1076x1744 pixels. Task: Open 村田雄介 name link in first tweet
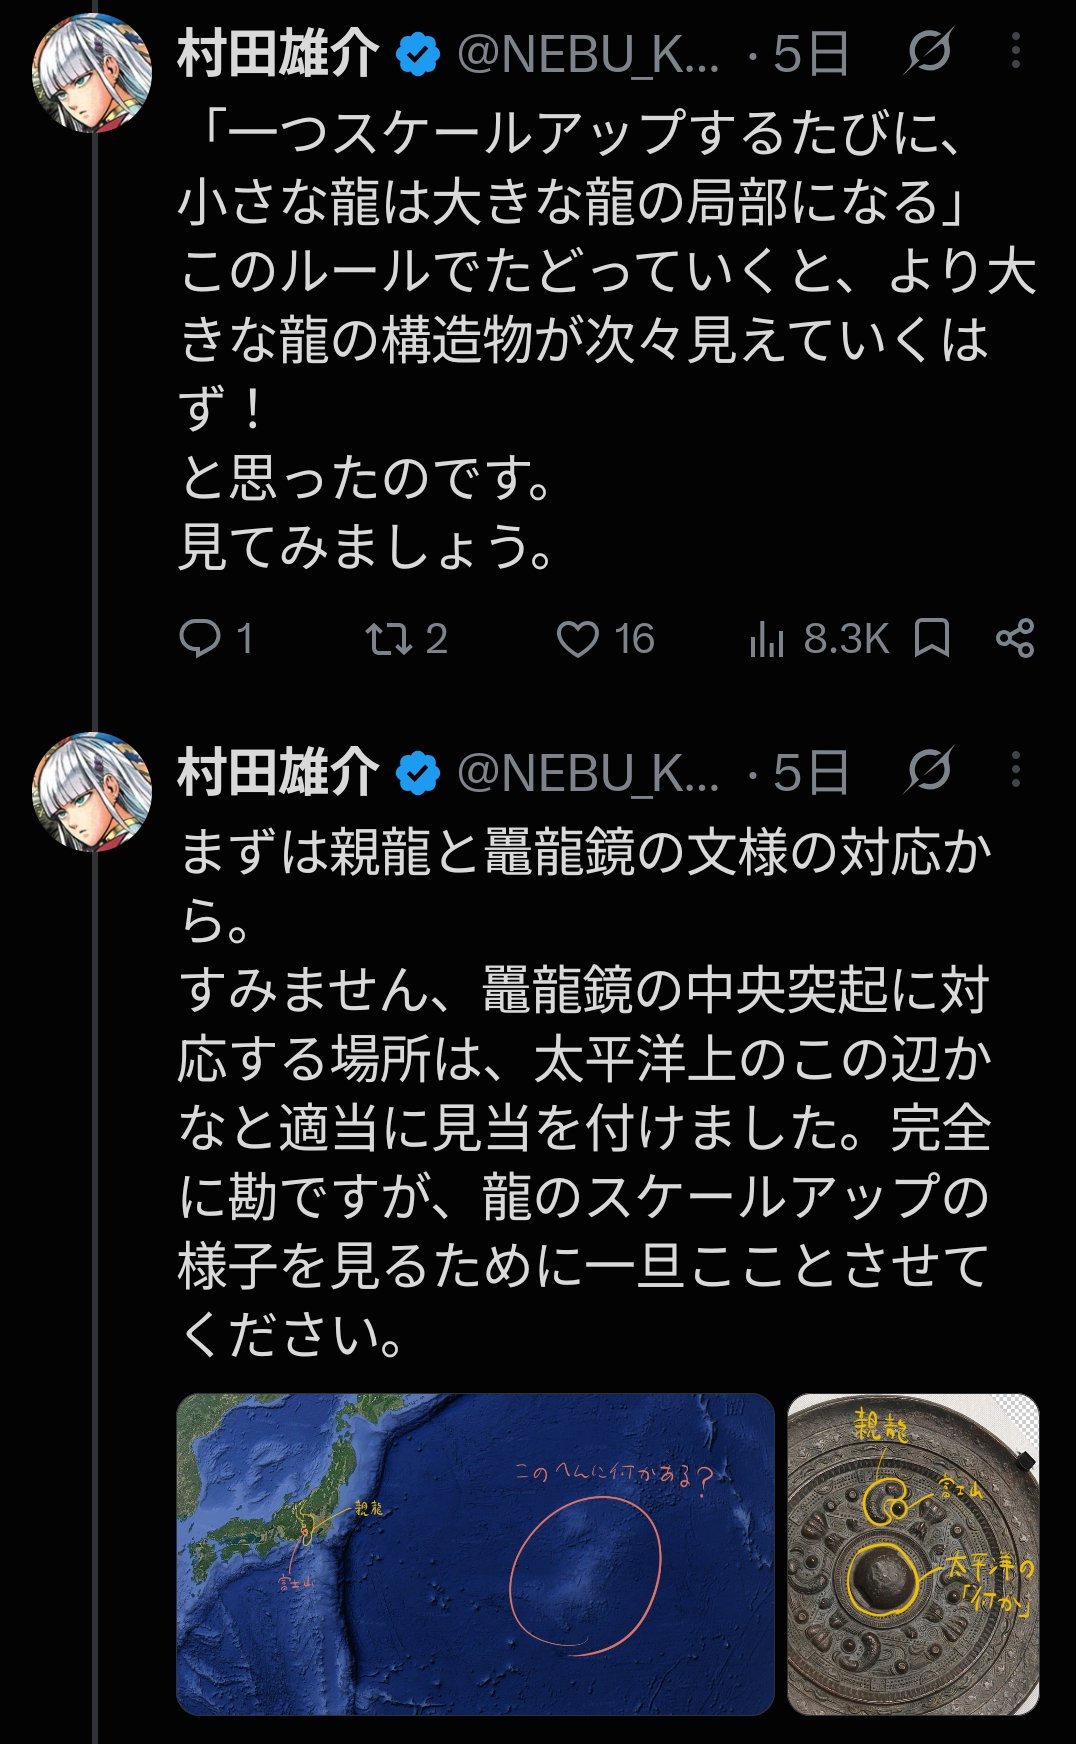tap(279, 53)
